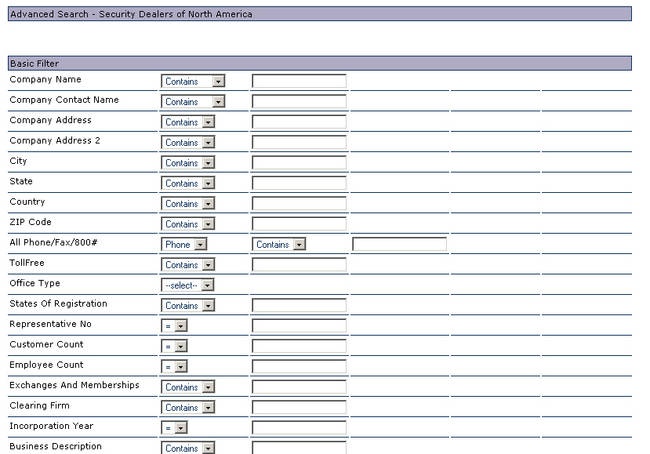Open the Representative No operator dropdown
Image resolution: width=650 pixels, height=454 pixels.
(x=175, y=326)
